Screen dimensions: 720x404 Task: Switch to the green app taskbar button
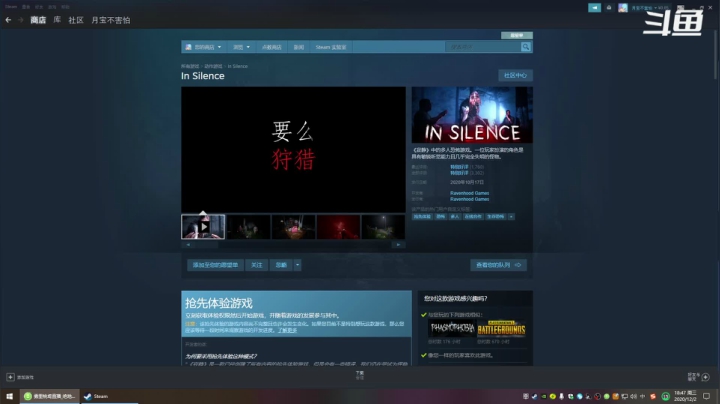50,396
